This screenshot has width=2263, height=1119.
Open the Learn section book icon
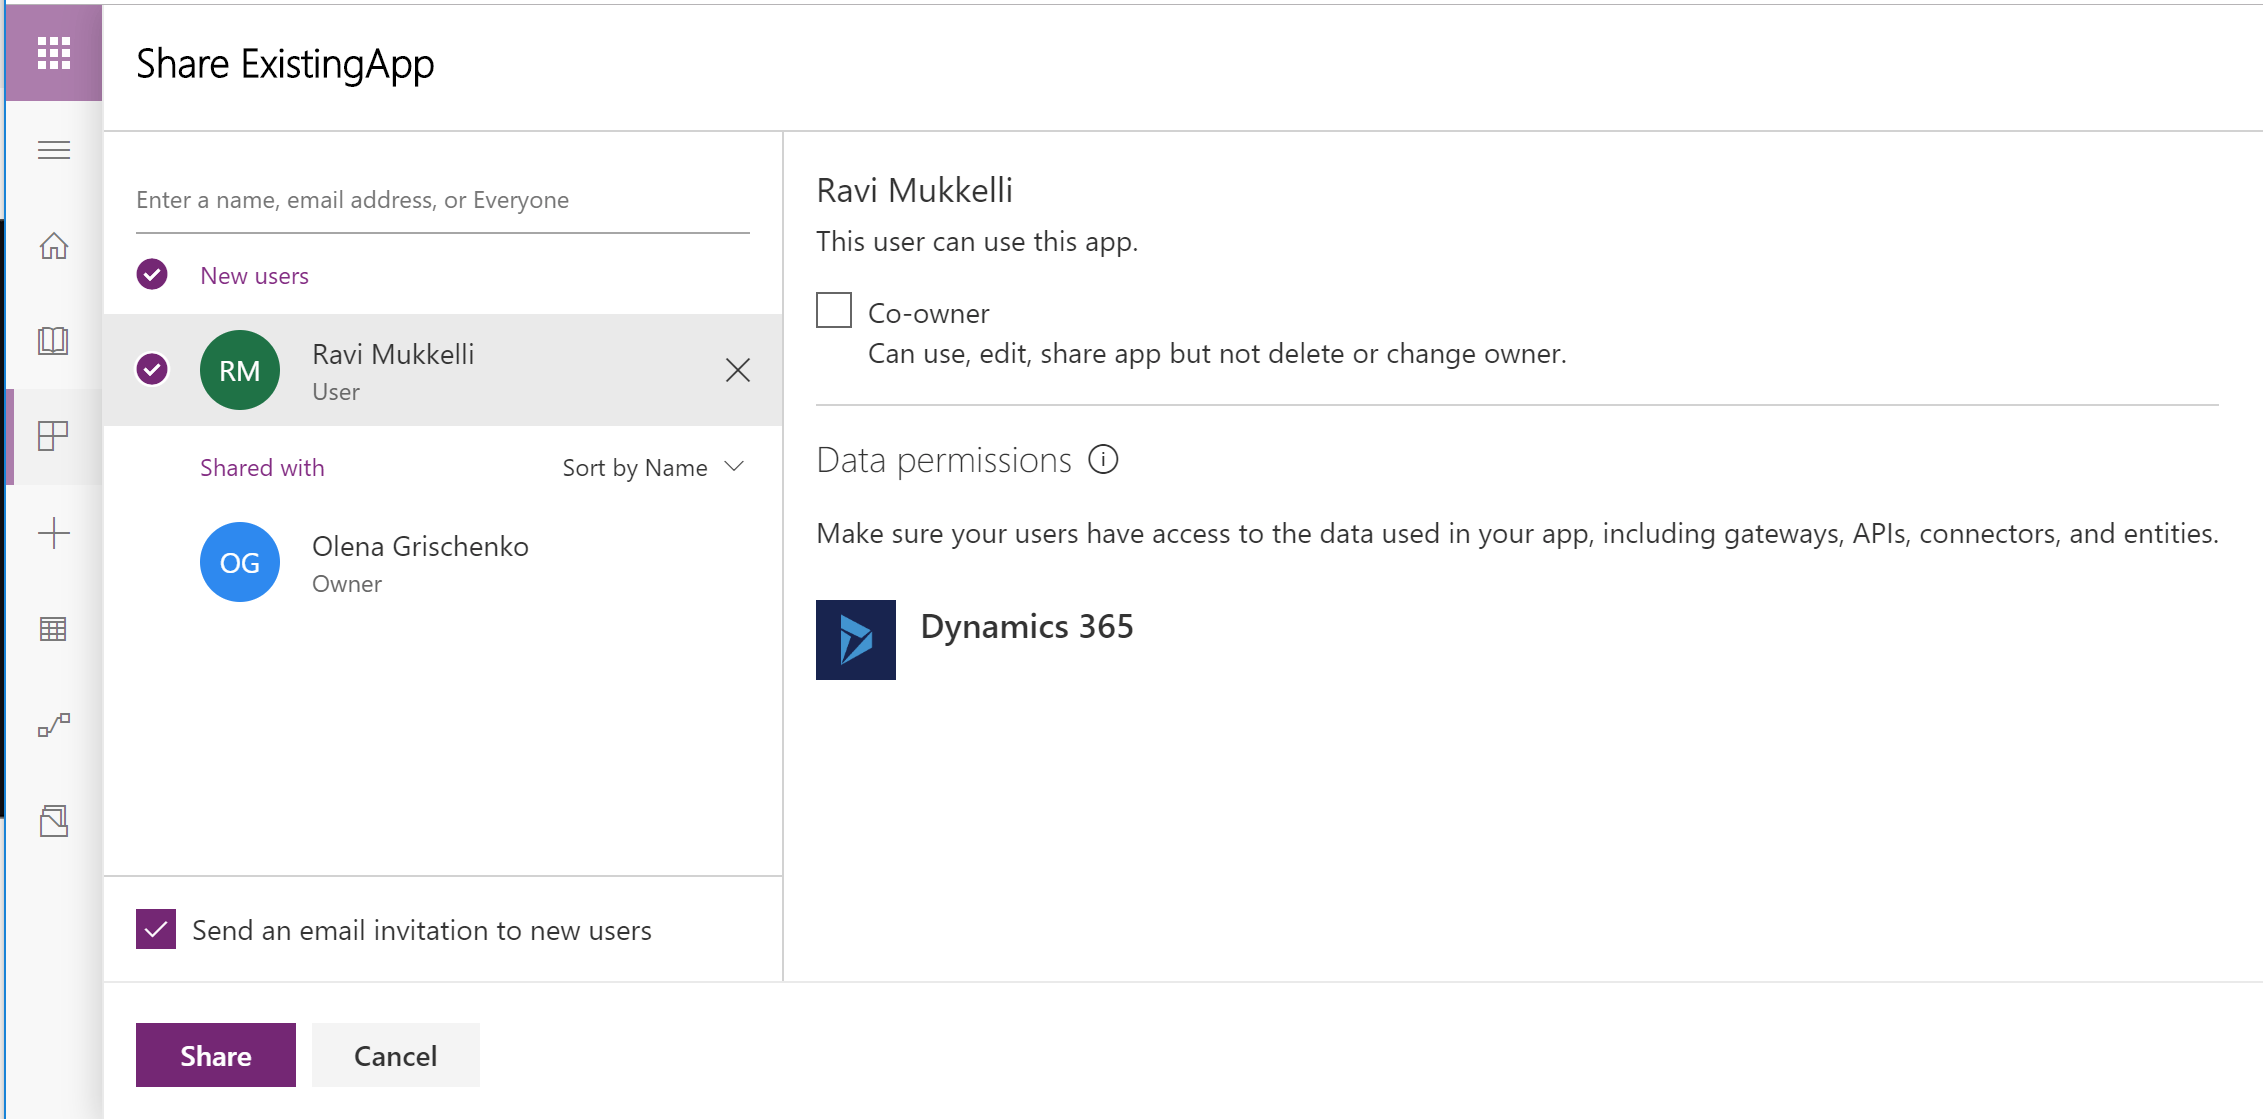tap(53, 341)
